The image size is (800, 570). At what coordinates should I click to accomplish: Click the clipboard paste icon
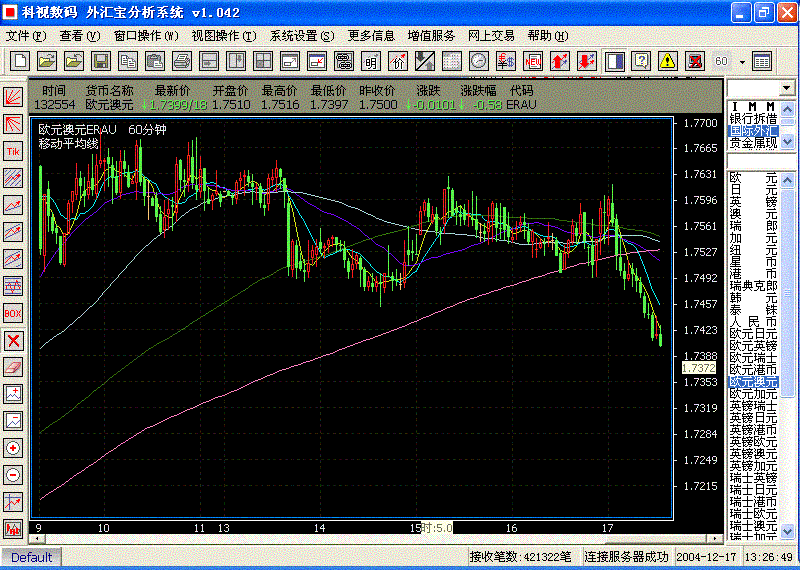coord(155,61)
